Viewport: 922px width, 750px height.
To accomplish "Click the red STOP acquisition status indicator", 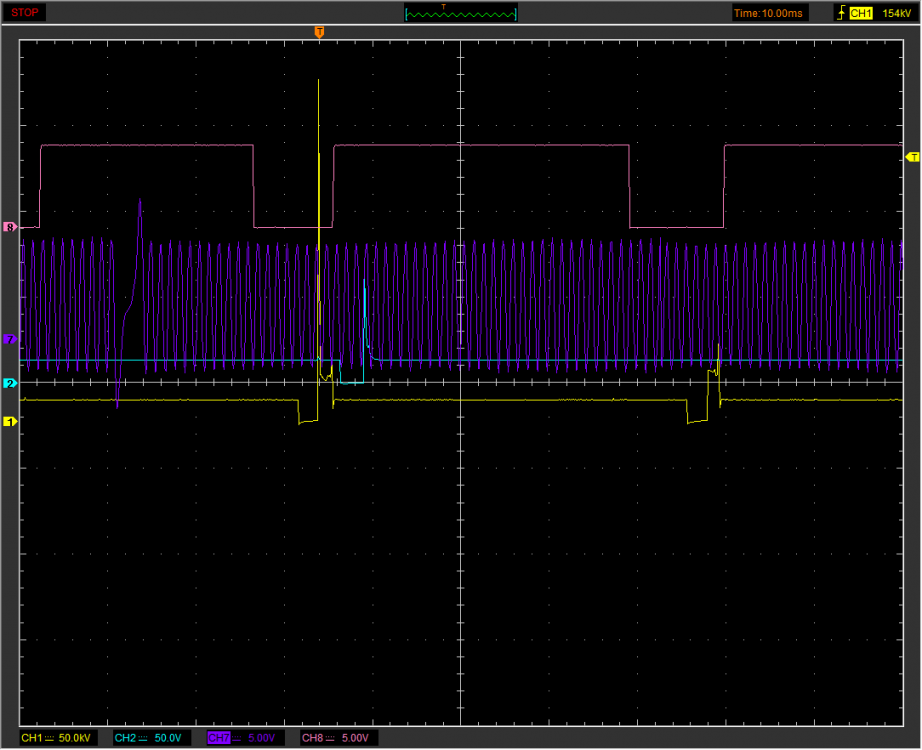I will pos(24,13).
